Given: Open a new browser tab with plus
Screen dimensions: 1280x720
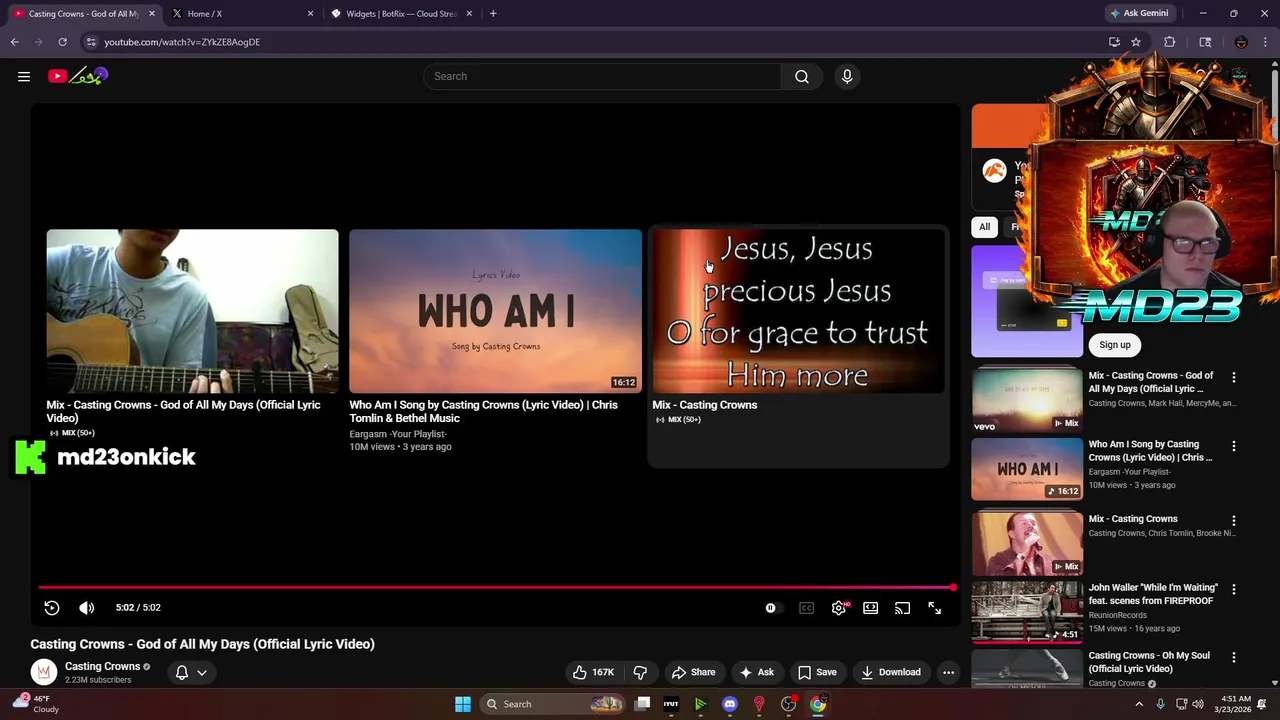Looking at the screenshot, I should pos(493,14).
